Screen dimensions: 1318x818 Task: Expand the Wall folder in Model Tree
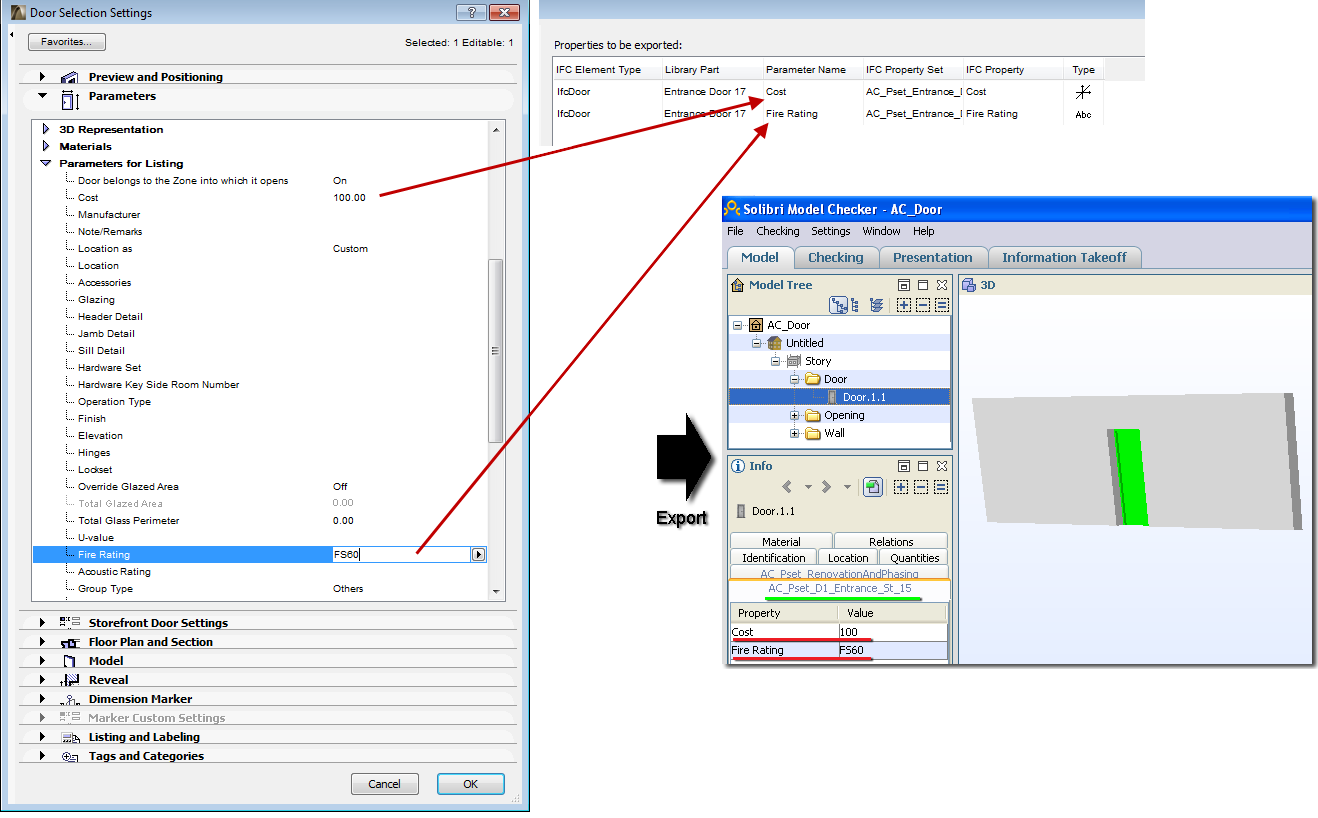pos(795,433)
